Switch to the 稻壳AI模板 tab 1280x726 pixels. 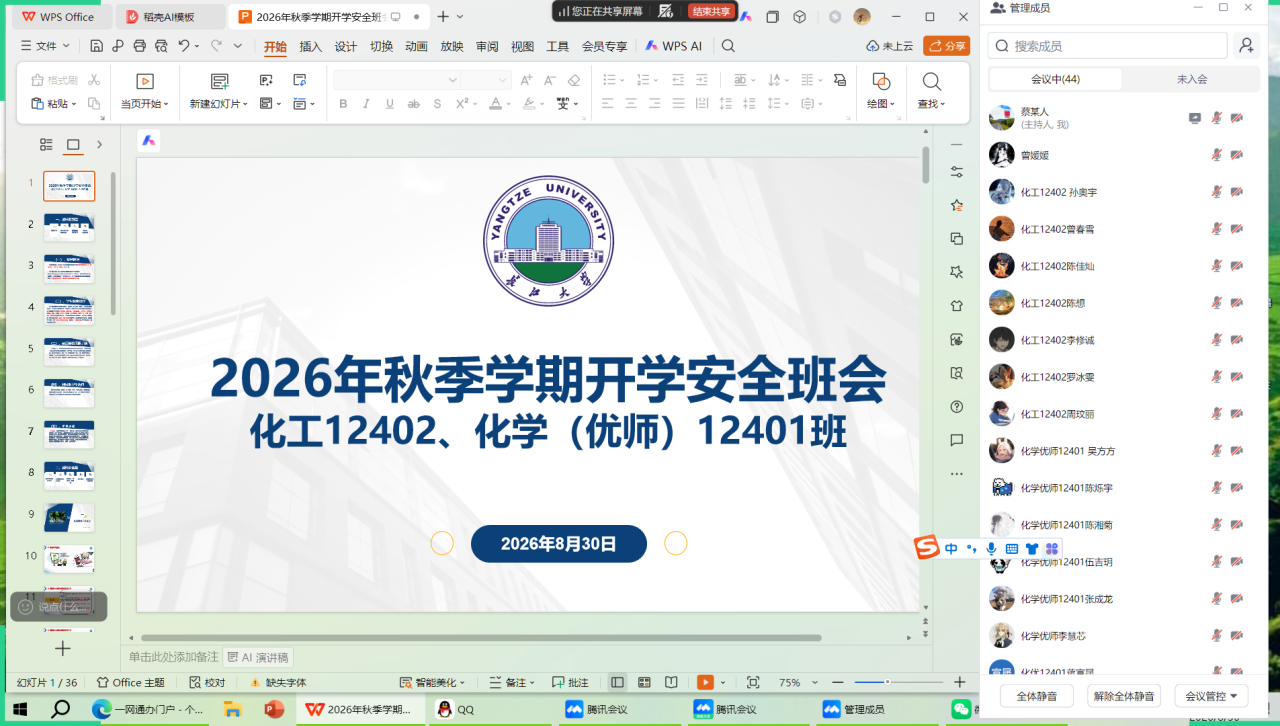pyautogui.click(x=169, y=17)
